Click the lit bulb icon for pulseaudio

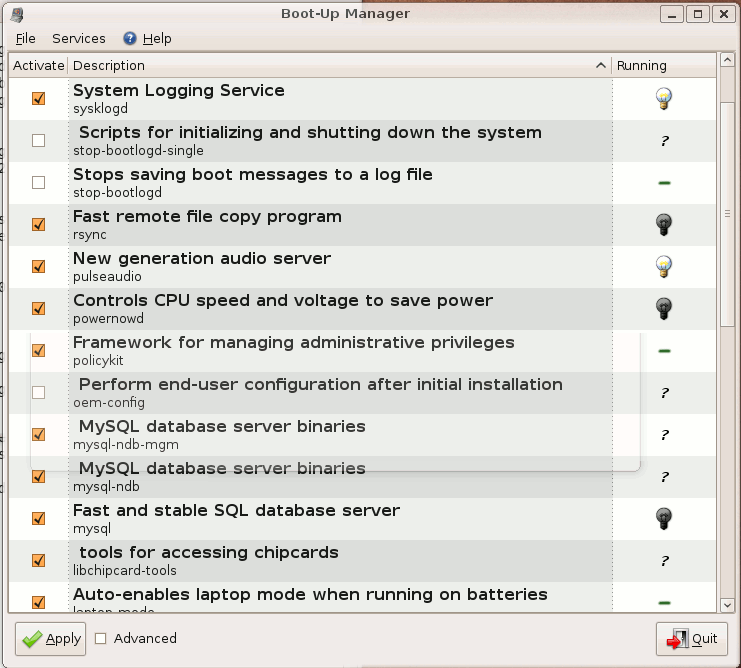pos(663,266)
